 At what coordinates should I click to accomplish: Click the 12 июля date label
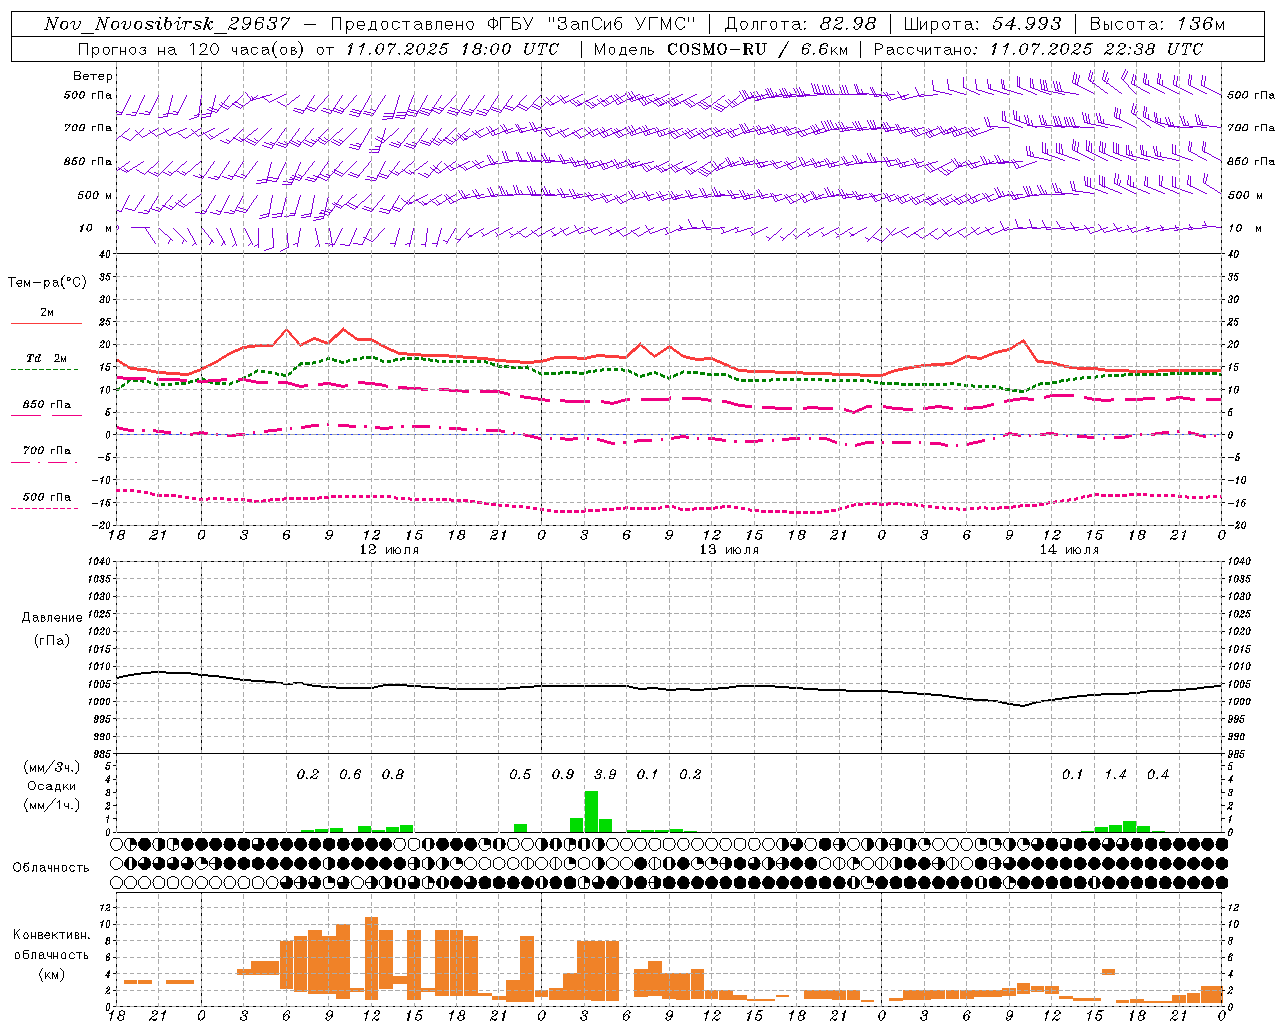click(389, 550)
